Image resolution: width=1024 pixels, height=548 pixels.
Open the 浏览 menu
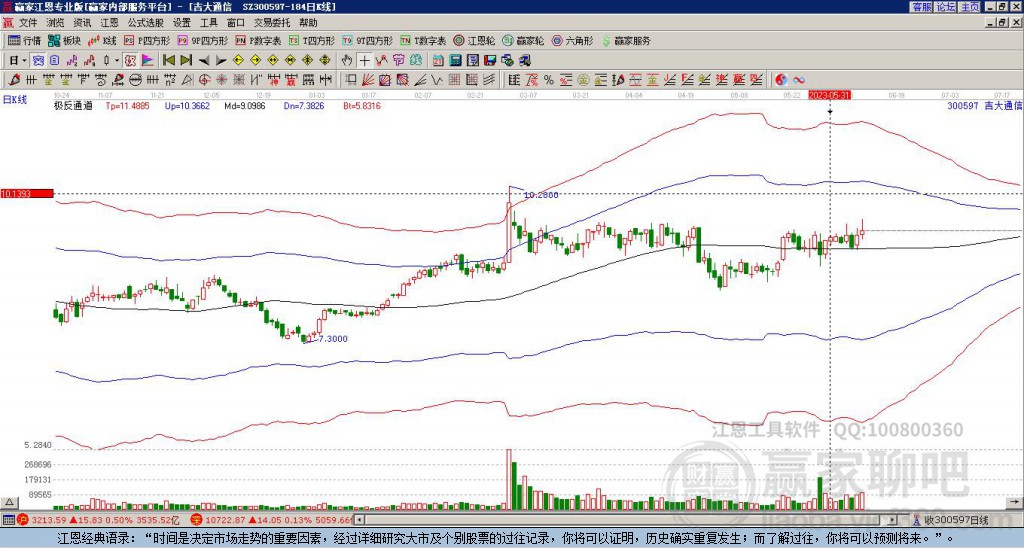tap(55, 23)
